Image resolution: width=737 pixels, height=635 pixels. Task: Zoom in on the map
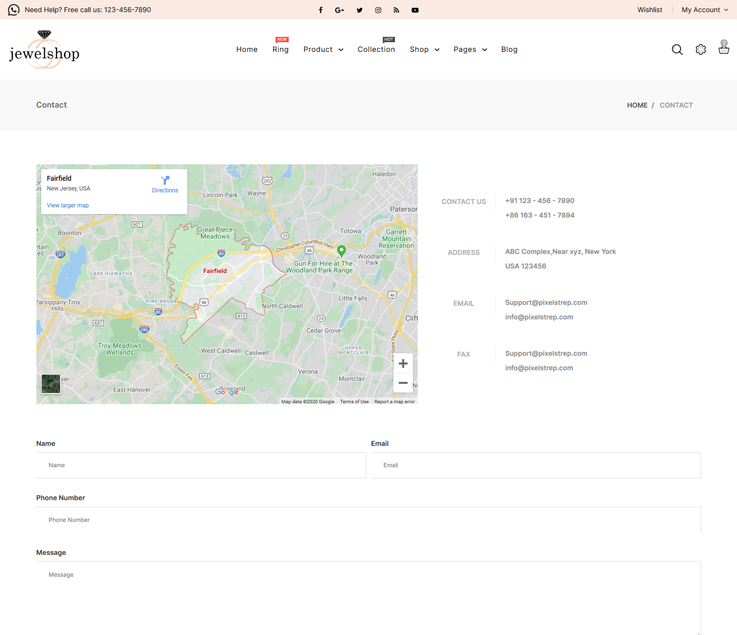point(403,364)
